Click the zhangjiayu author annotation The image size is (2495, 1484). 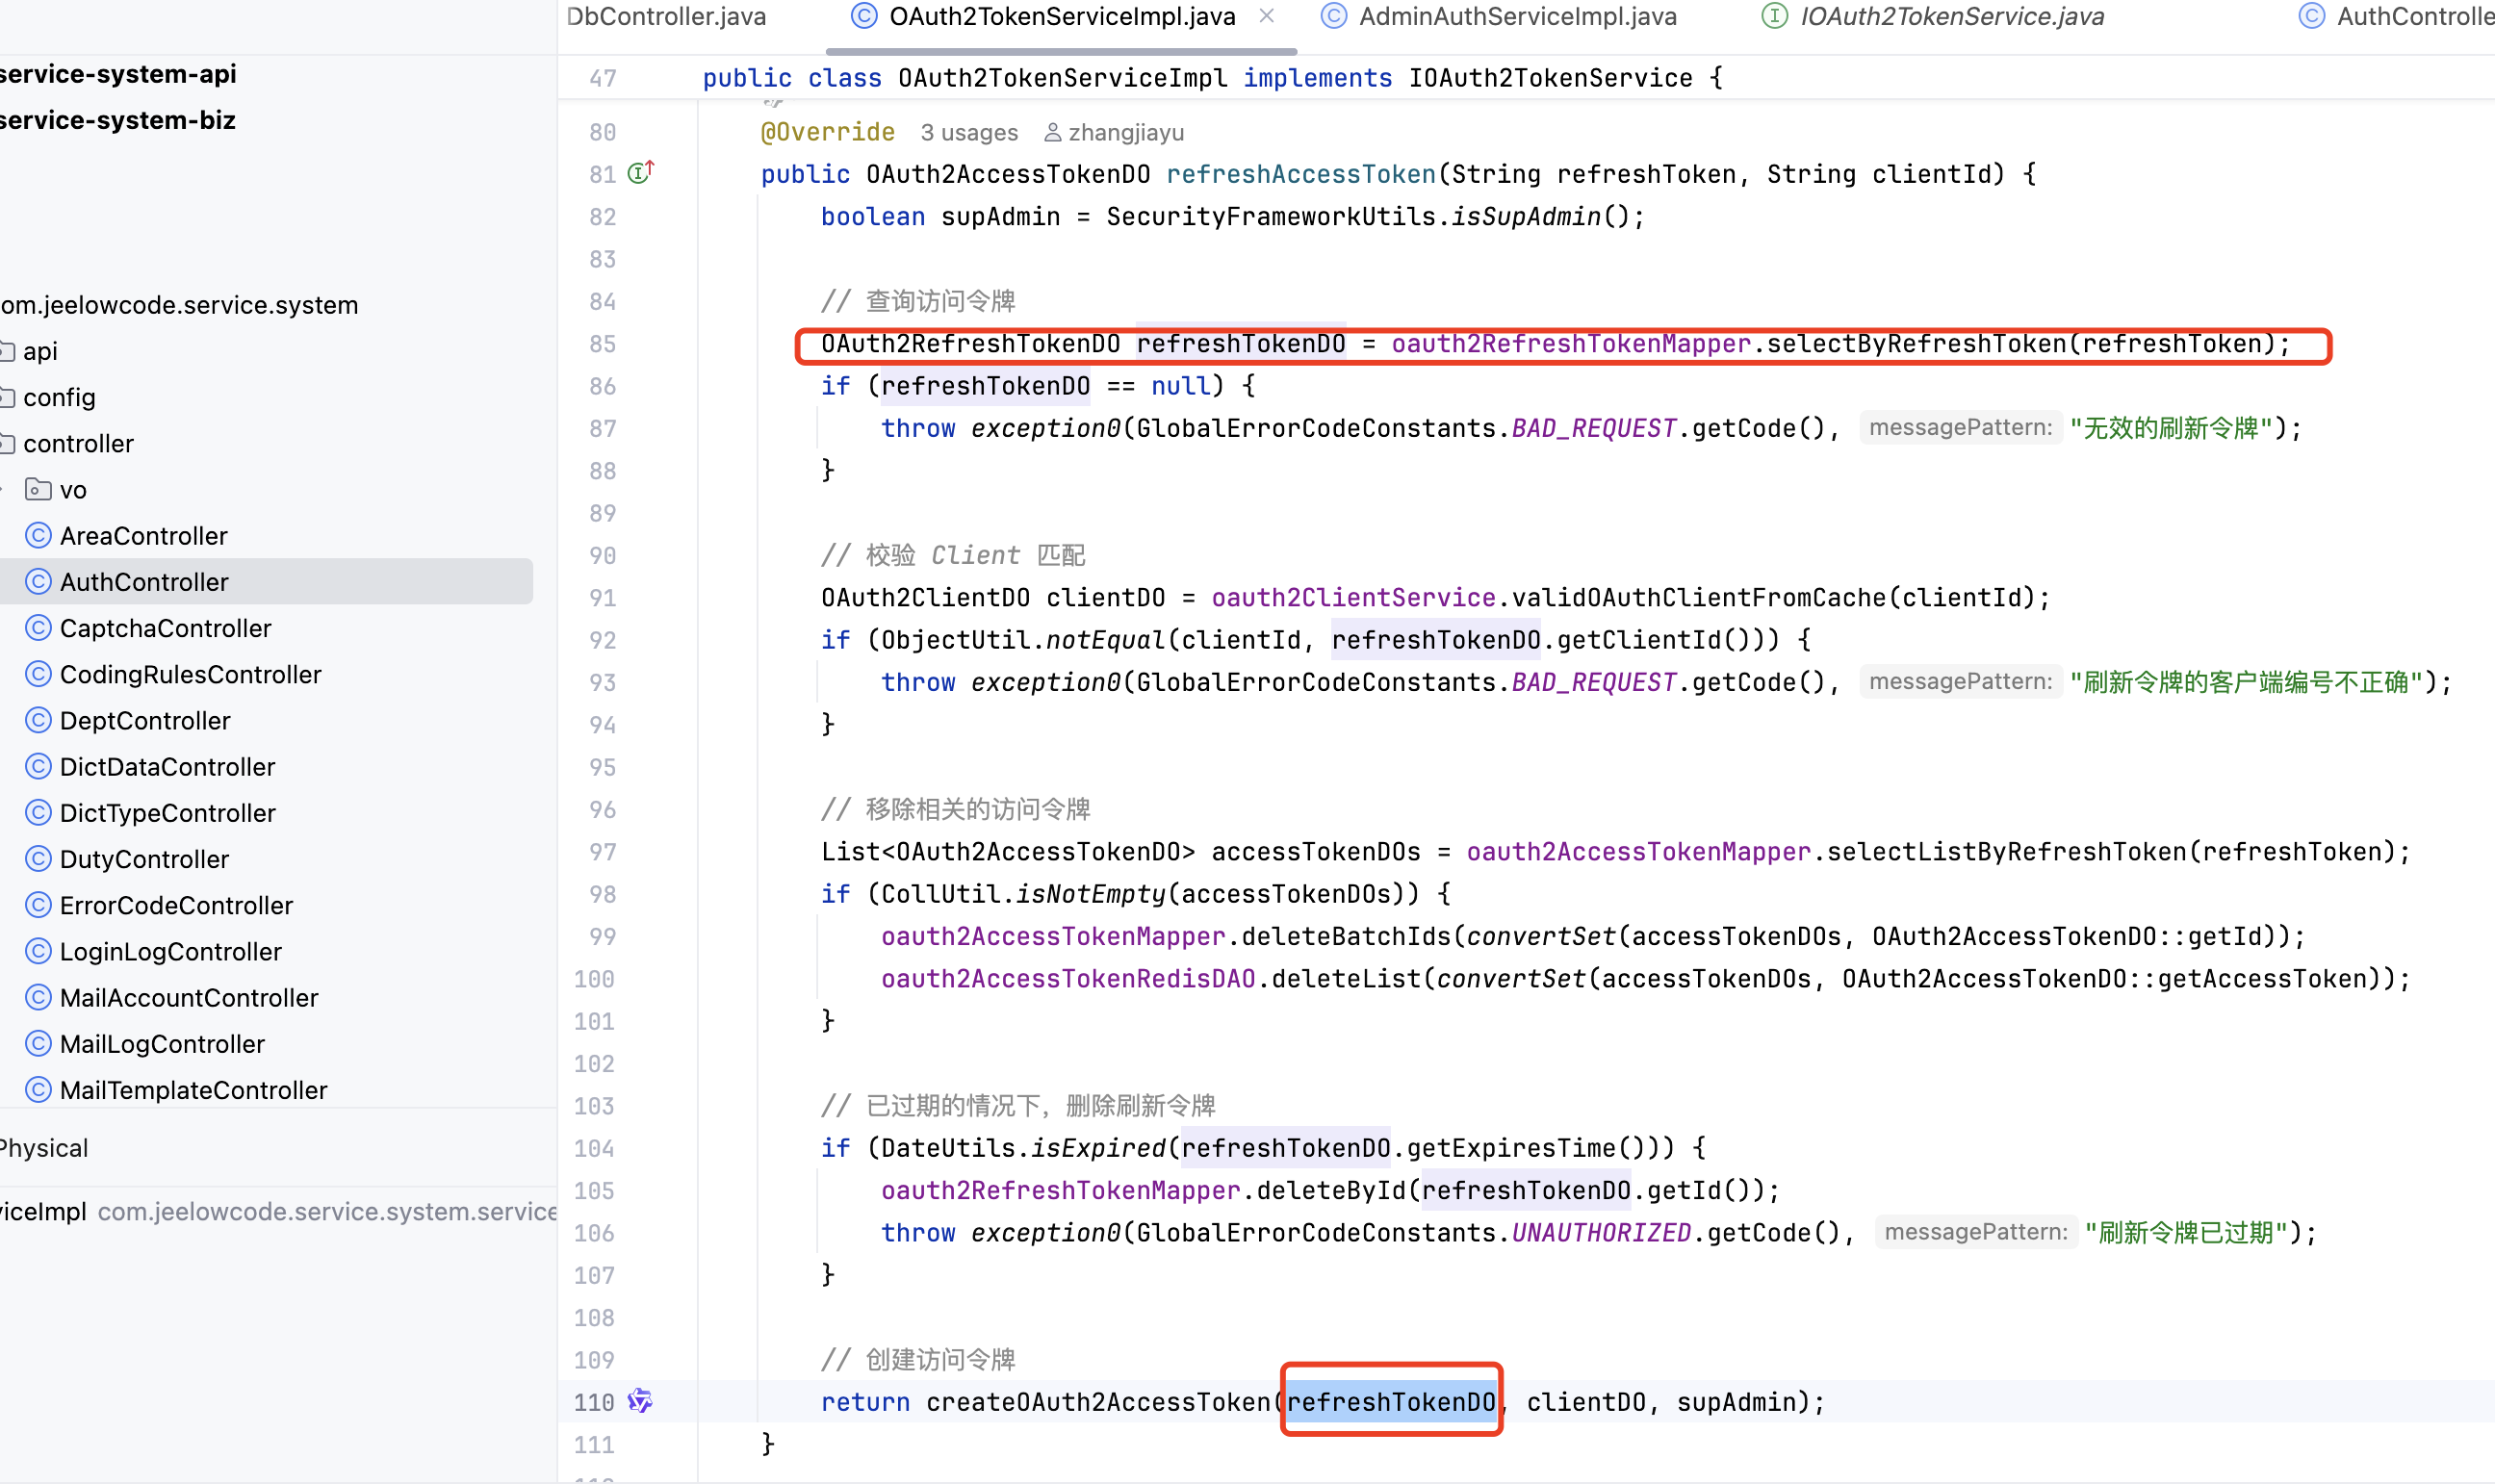1125,132
